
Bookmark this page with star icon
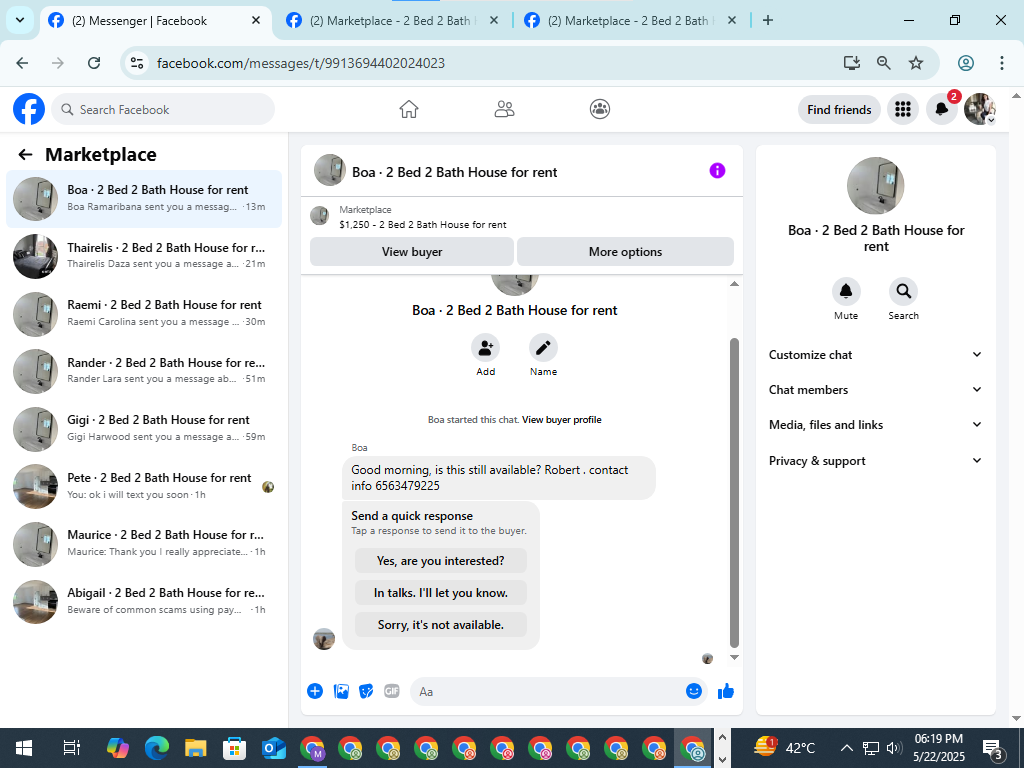[x=916, y=63]
